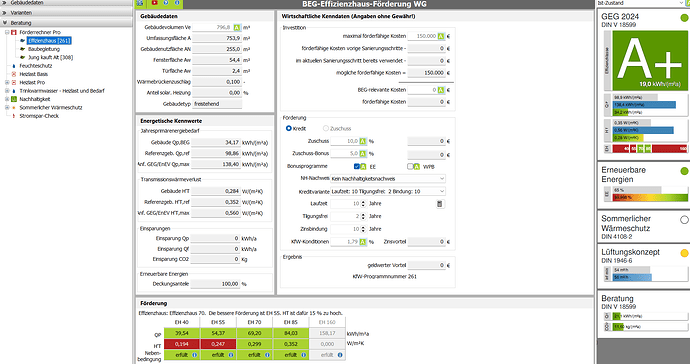Increase the Tilgungsfrei years stepper

point(363,215)
